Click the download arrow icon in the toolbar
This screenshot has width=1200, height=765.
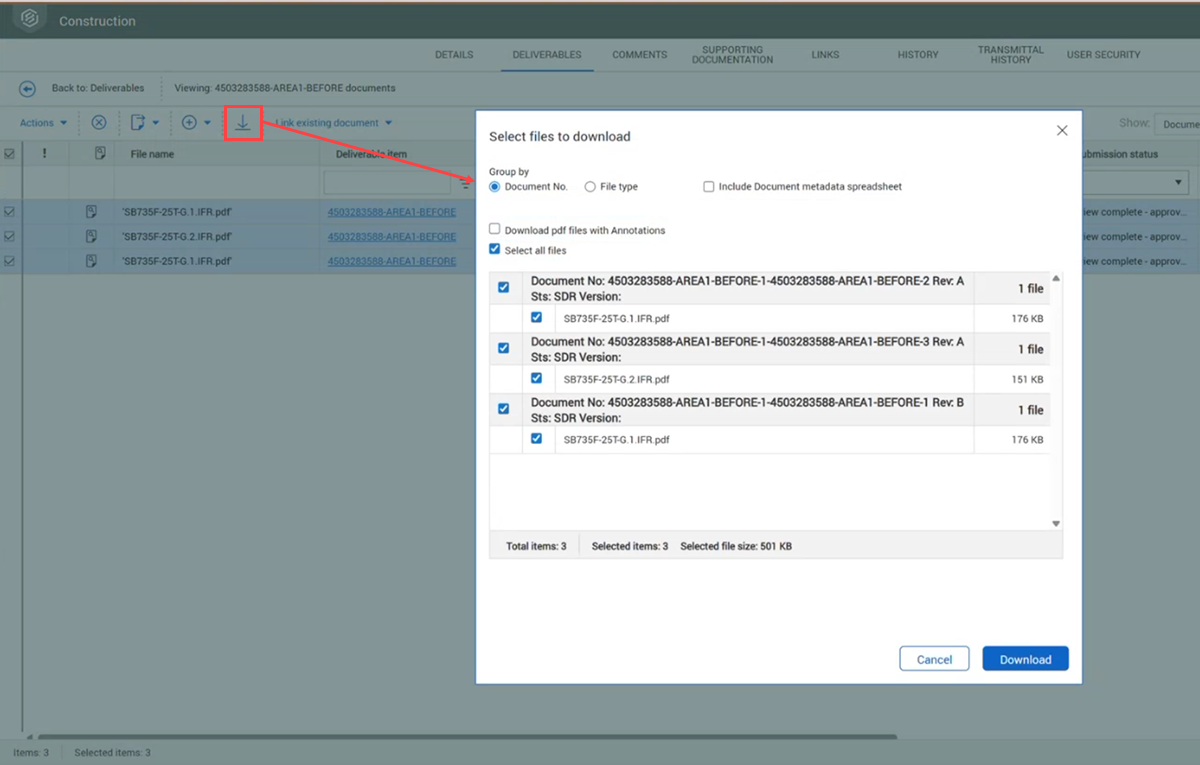coord(243,123)
